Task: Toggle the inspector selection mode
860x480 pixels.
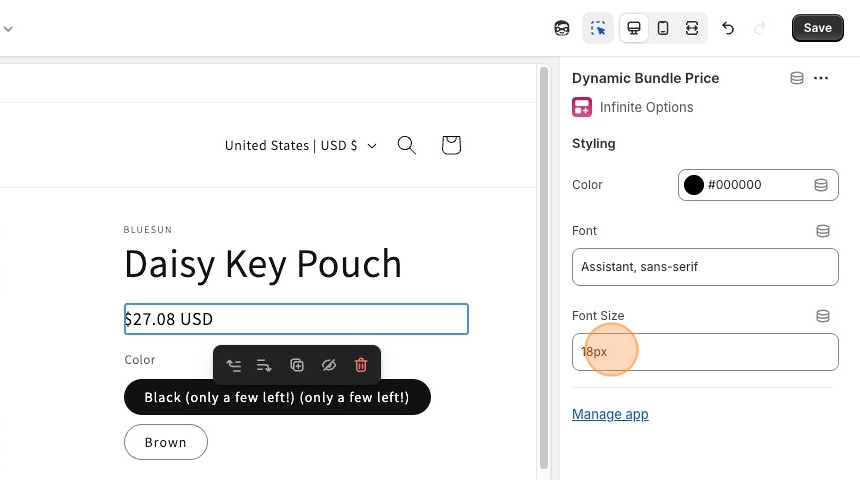Action: click(x=598, y=28)
